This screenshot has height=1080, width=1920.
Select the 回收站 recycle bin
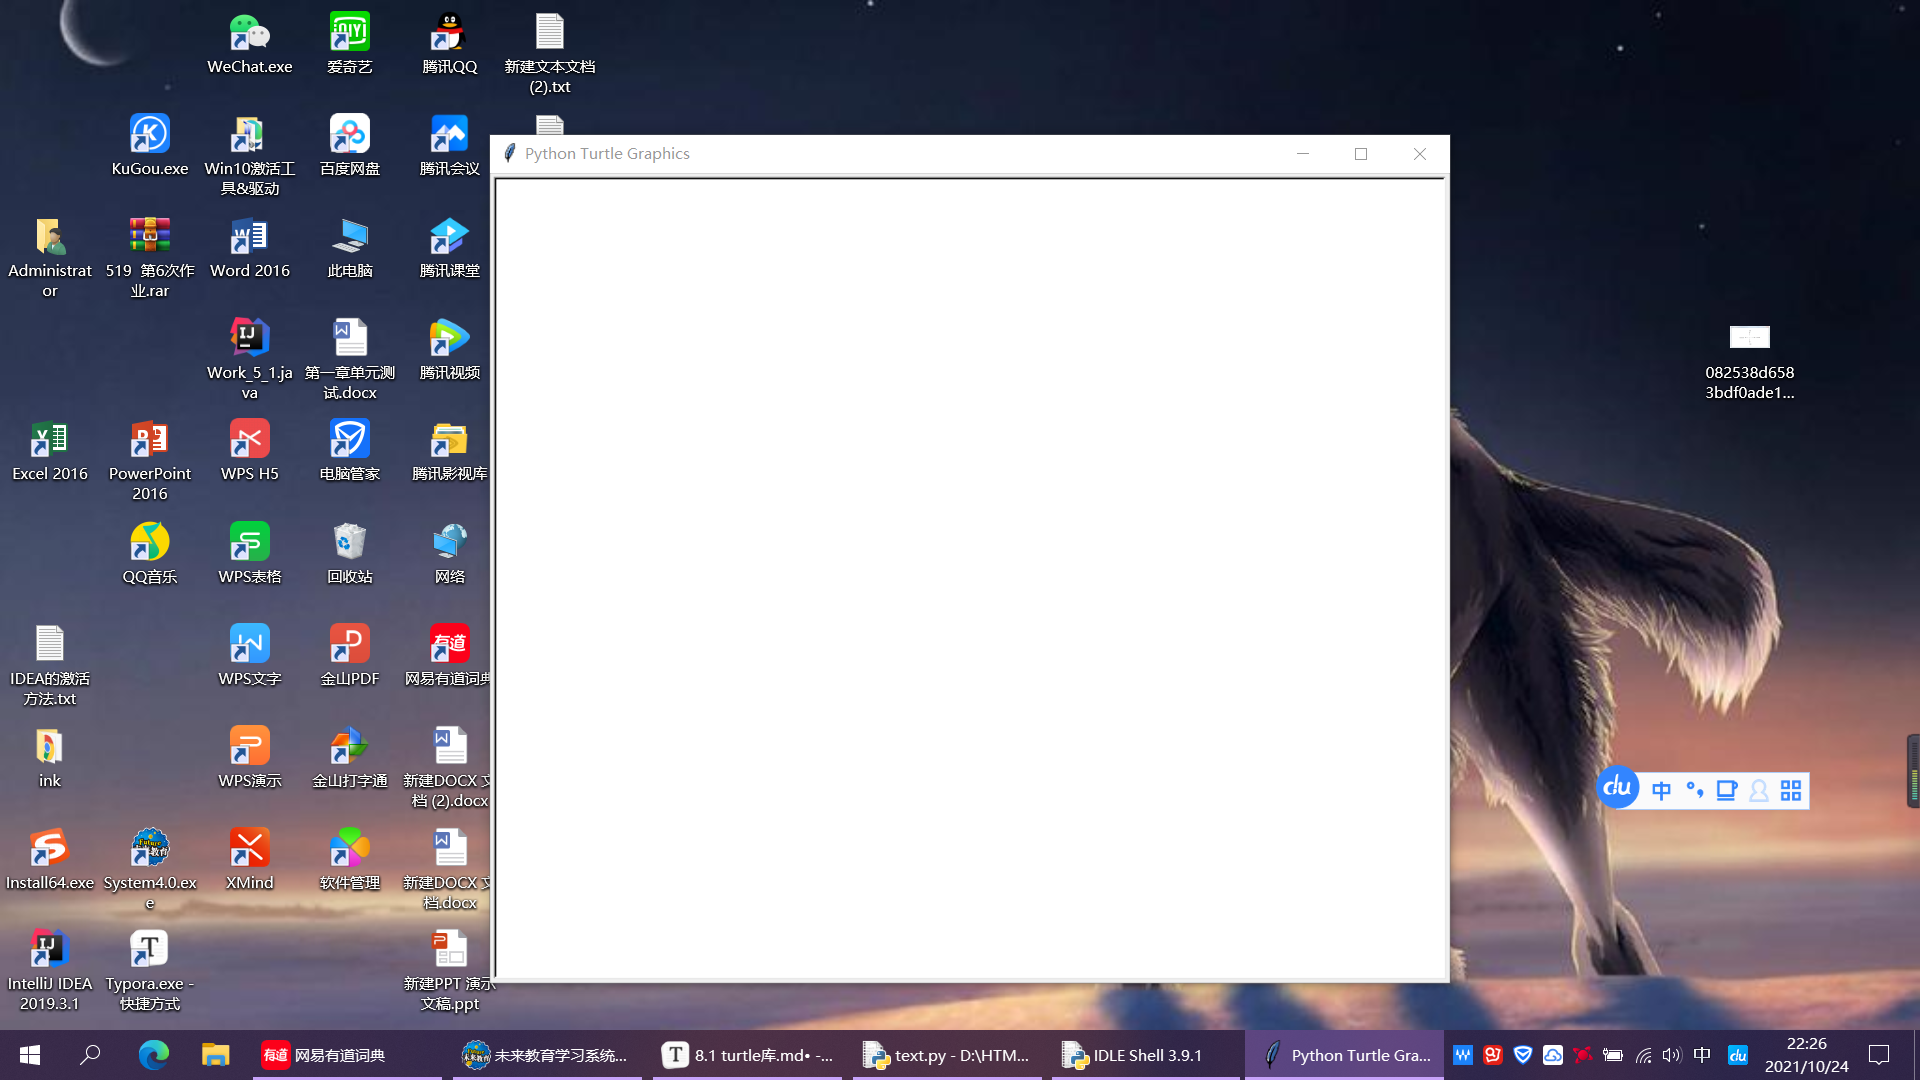(x=349, y=554)
